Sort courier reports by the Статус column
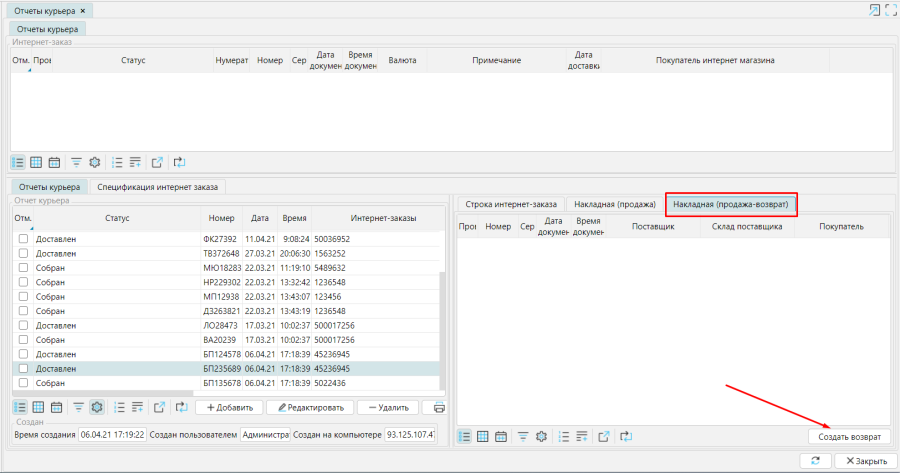The width and height of the screenshot is (900, 473). [116, 218]
